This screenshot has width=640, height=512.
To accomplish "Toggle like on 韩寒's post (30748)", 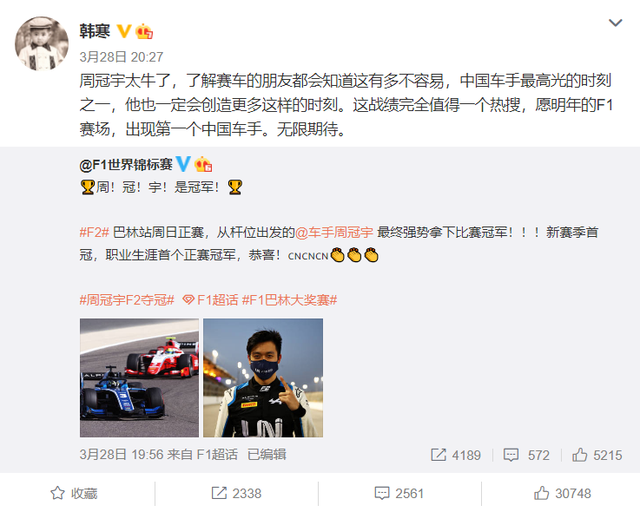I will click(x=562, y=493).
